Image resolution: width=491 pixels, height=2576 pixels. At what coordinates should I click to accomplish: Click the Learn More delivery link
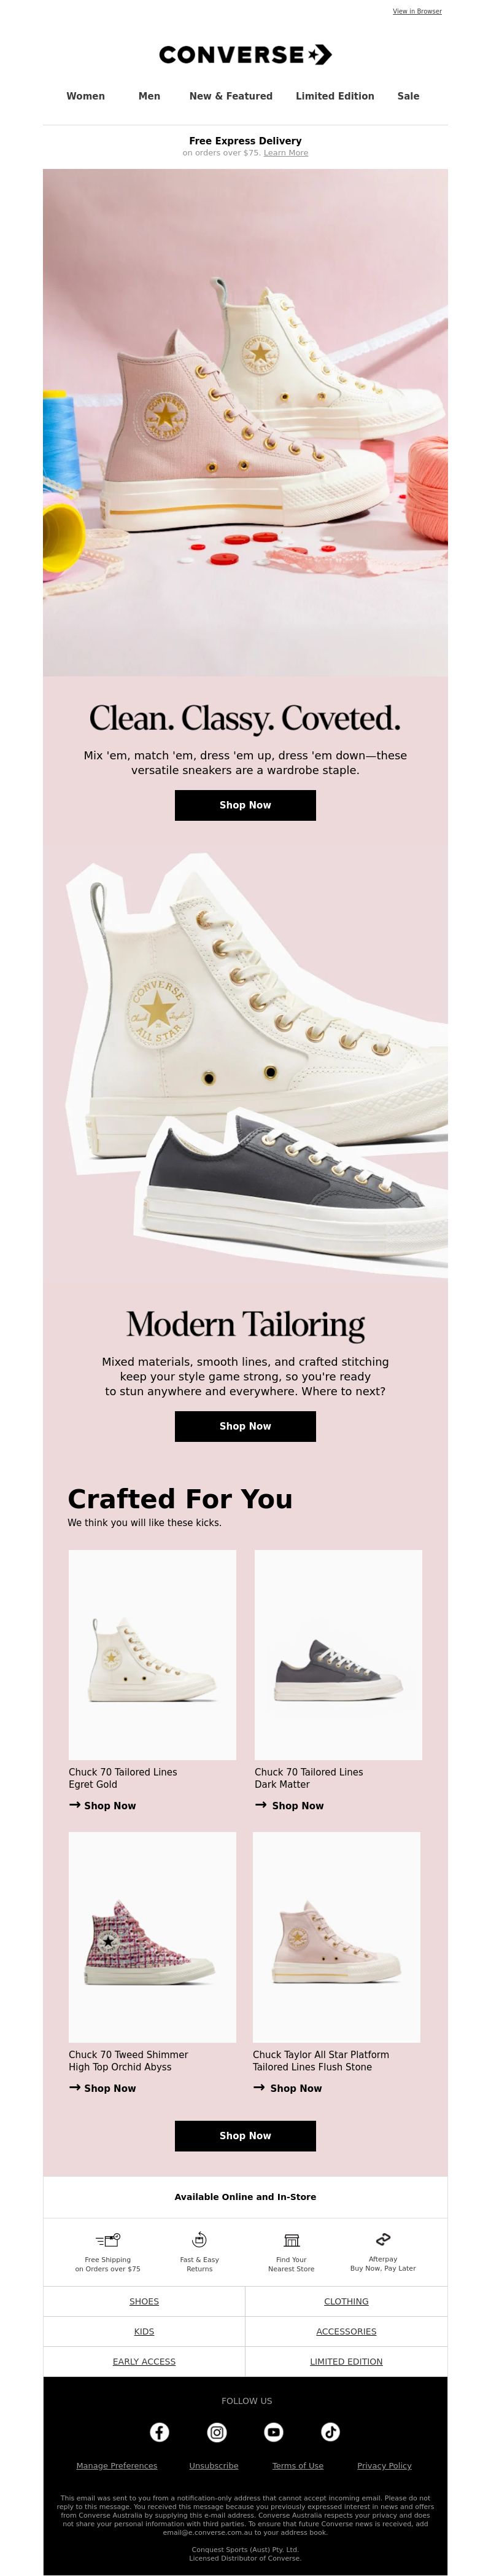pyautogui.click(x=286, y=153)
